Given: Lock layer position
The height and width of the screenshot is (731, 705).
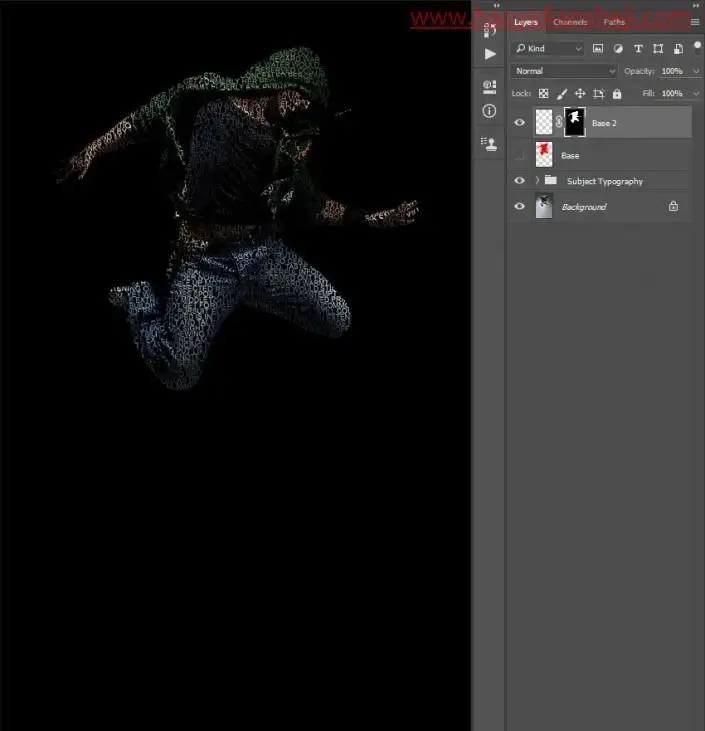Looking at the screenshot, I should point(580,94).
